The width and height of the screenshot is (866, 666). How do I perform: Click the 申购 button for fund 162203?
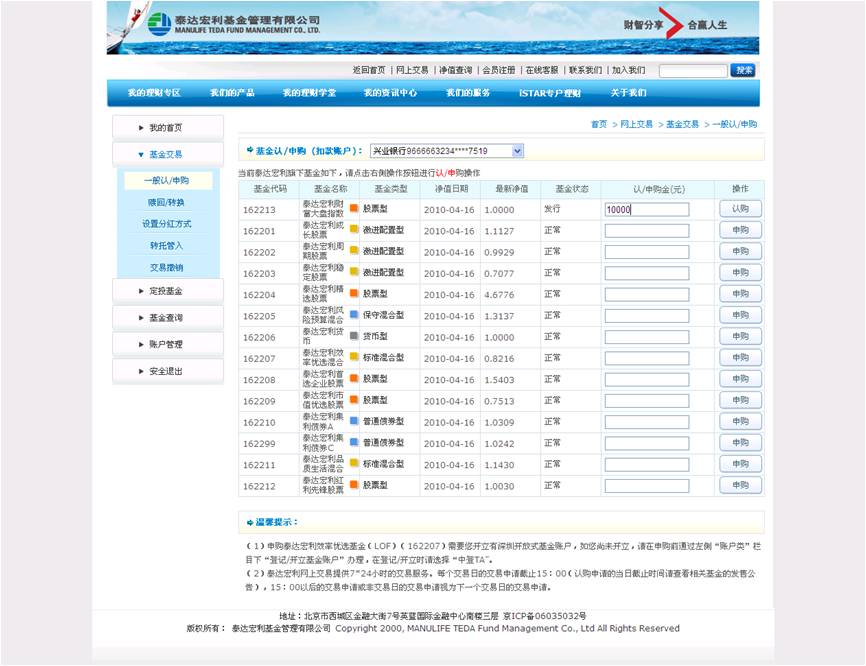tap(741, 272)
